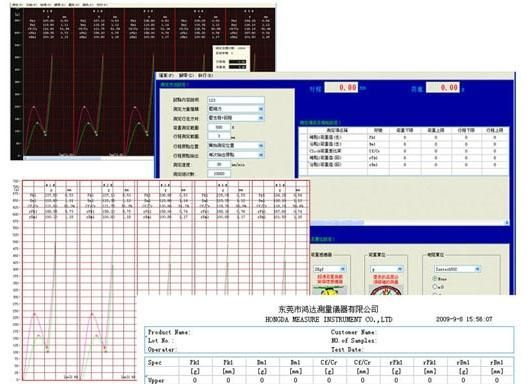This screenshot has width=527, height=384.
Task: Select the second stroke unit radio button
Action: (435, 287)
